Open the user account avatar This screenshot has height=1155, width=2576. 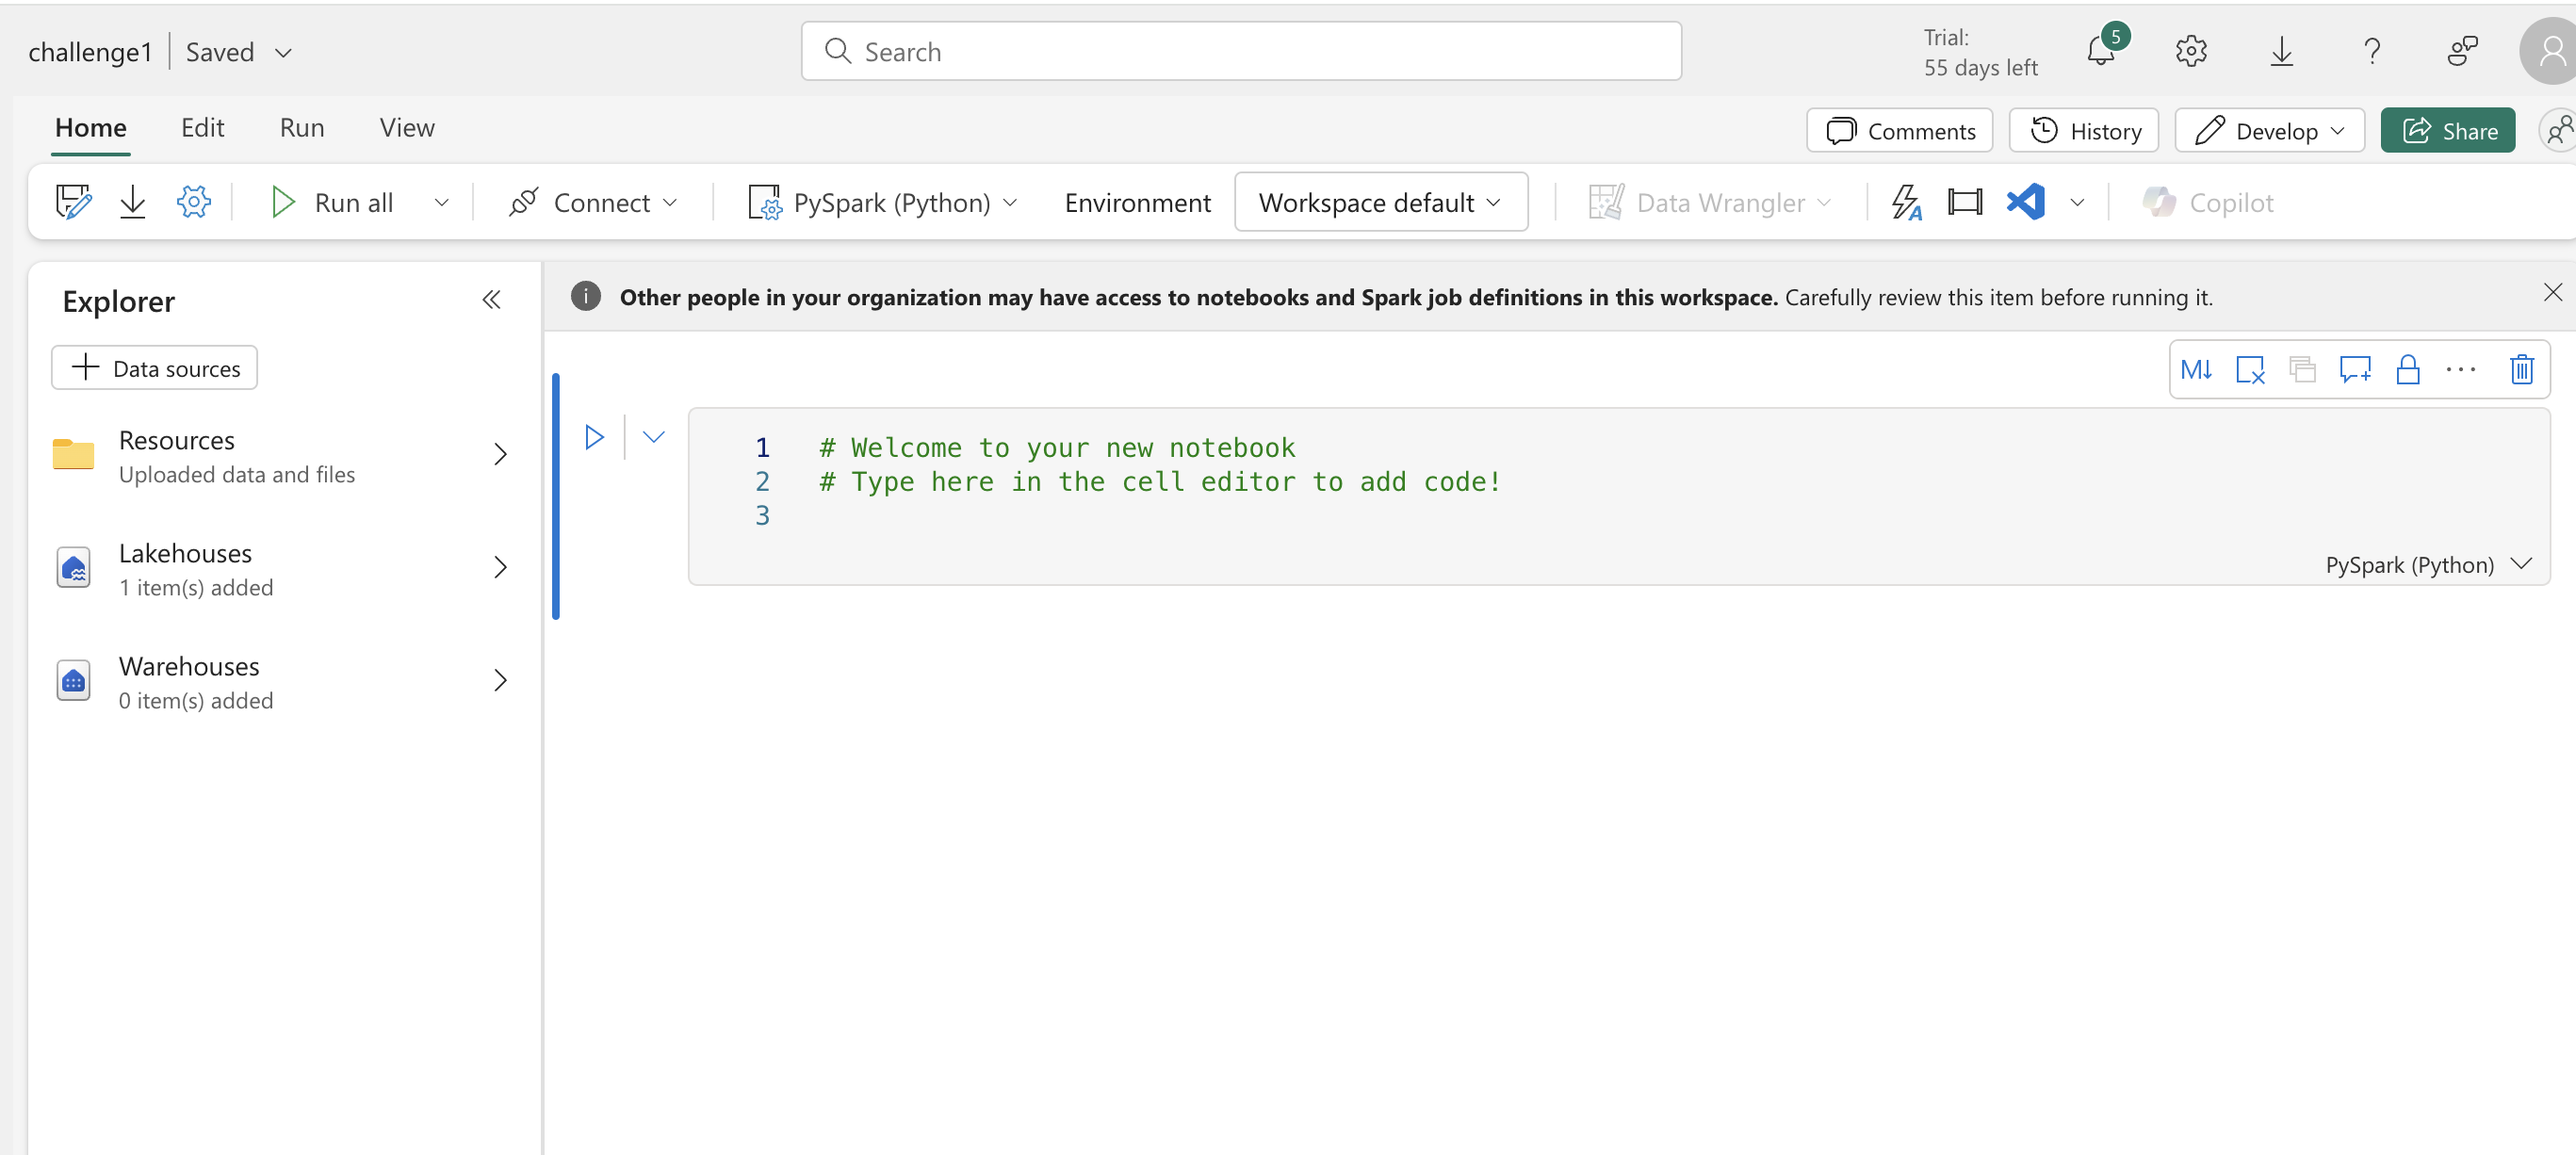pyautogui.click(x=2549, y=51)
